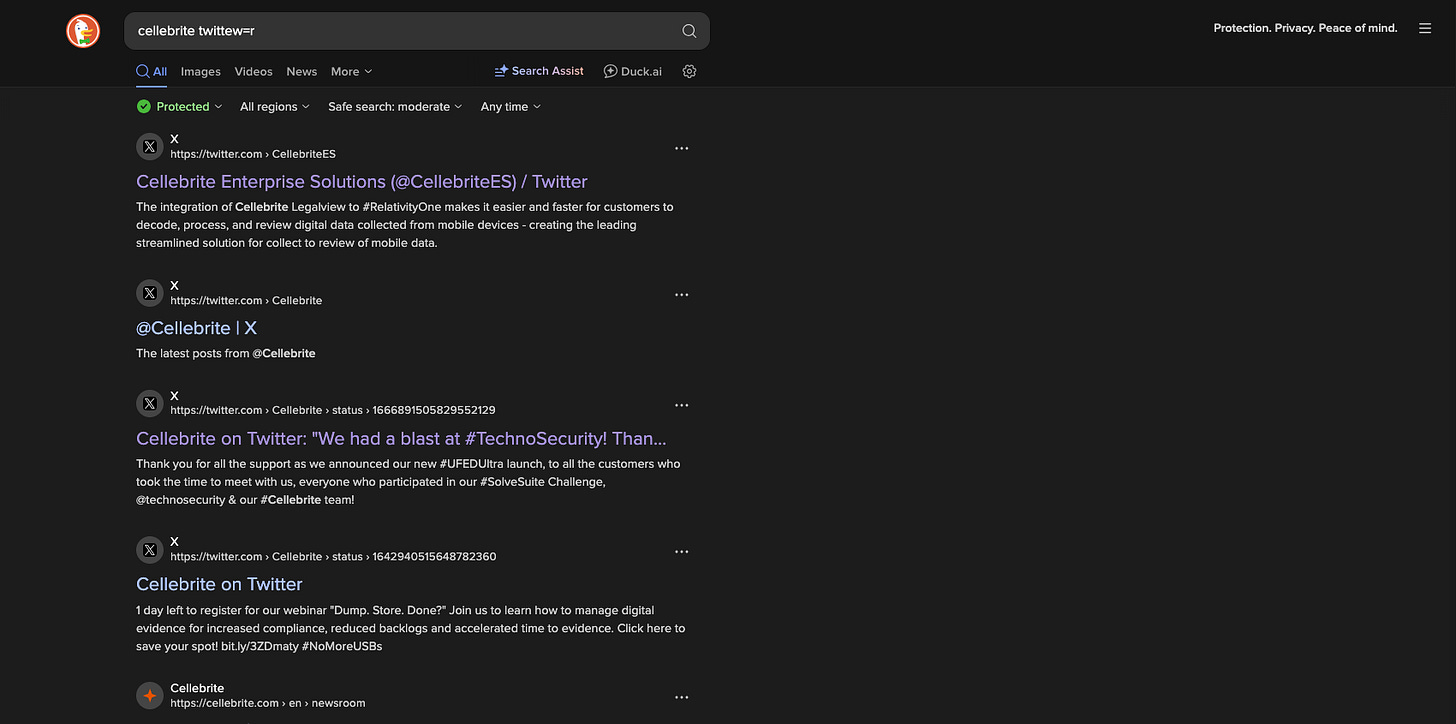
Task: Open Duck.ai chat
Action: coord(632,71)
